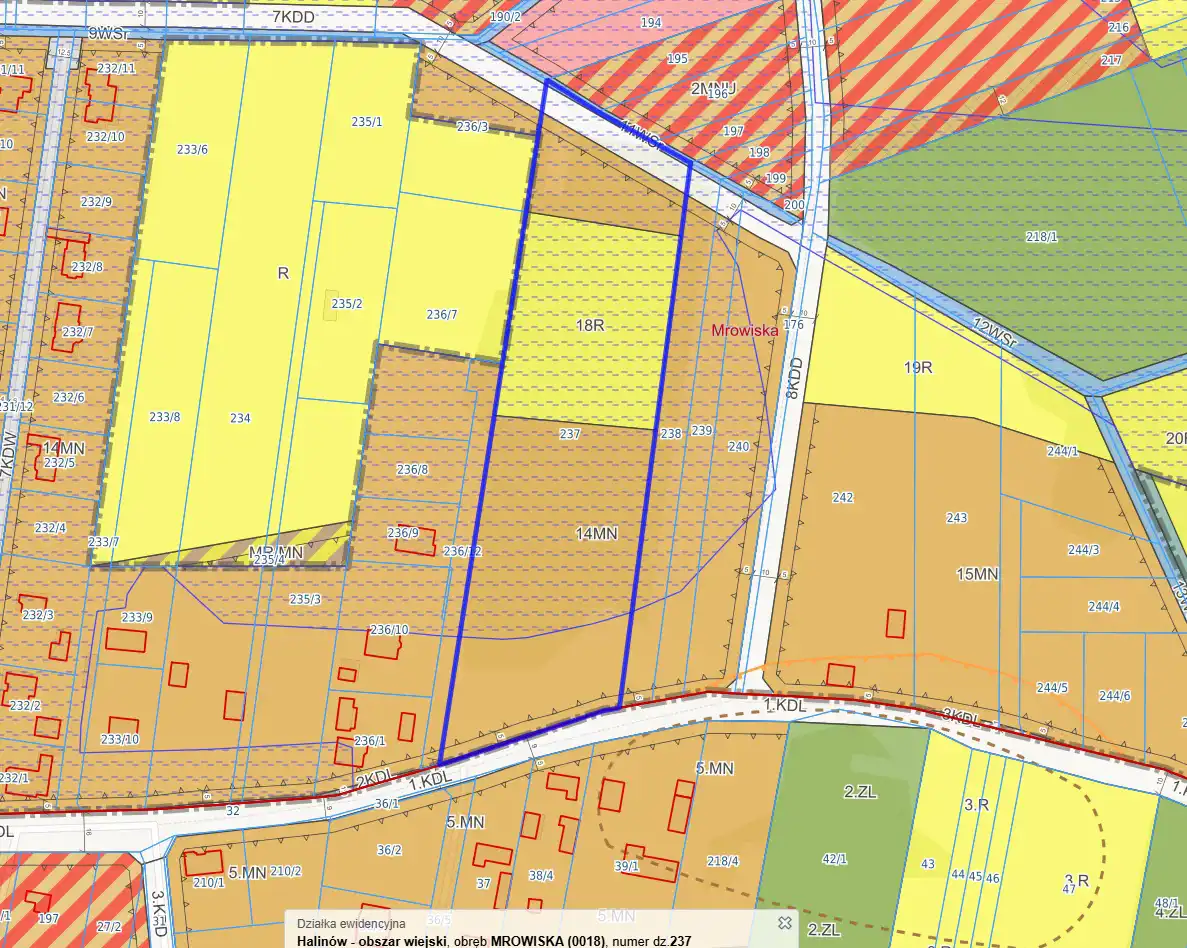Click parcel 244/1 label
The height and width of the screenshot is (948, 1187).
click(x=1063, y=451)
